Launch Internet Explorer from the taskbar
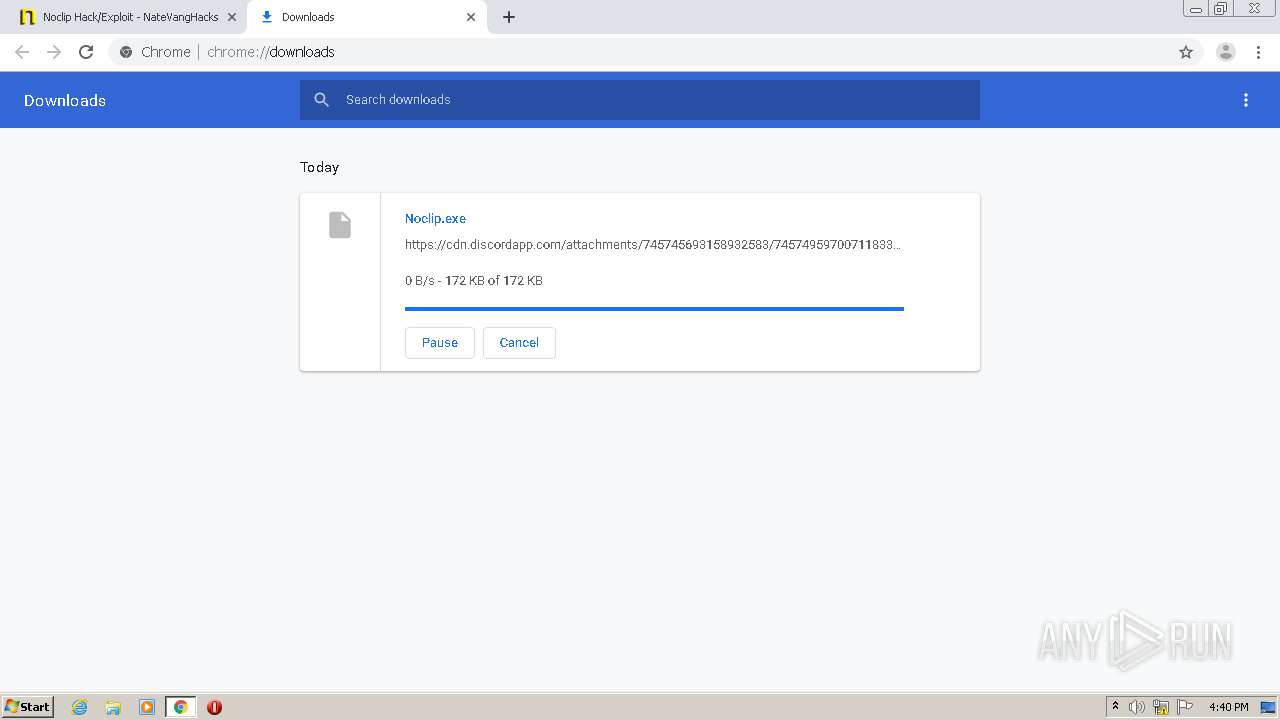 (x=80, y=707)
